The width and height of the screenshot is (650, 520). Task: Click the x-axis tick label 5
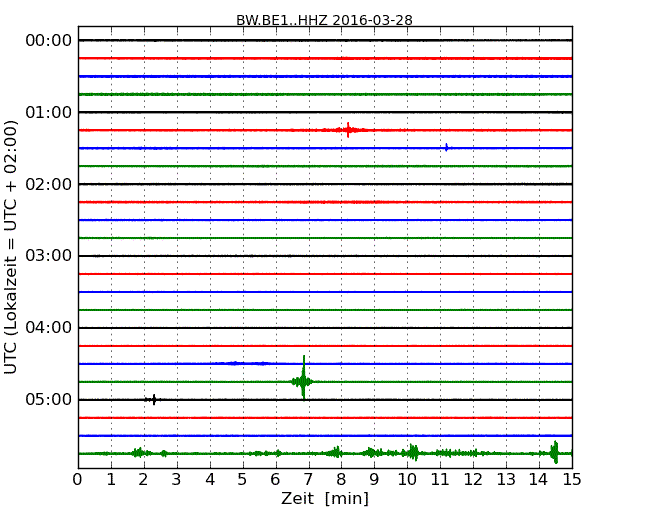click(x=242, y=480)
